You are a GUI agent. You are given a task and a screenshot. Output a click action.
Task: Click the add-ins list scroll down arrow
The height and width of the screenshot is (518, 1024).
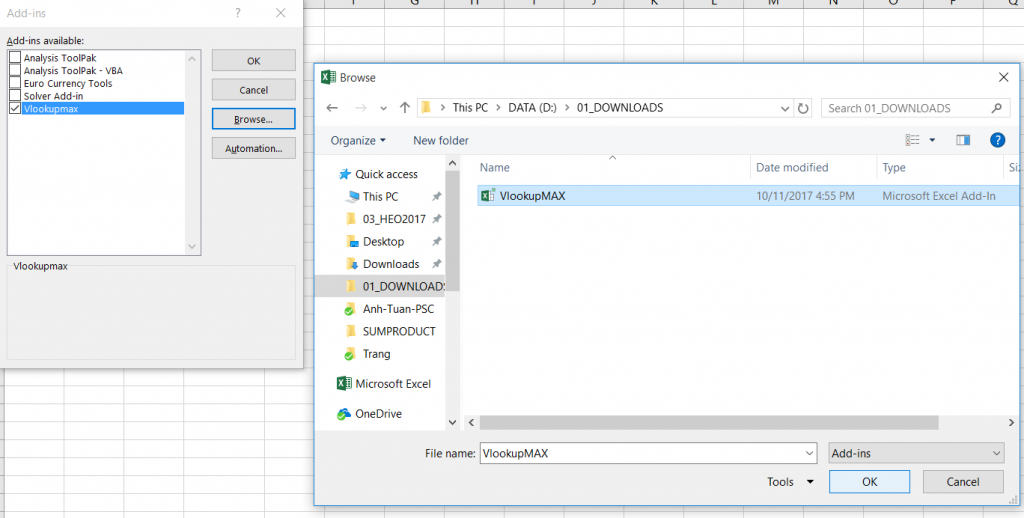[192, 246]
